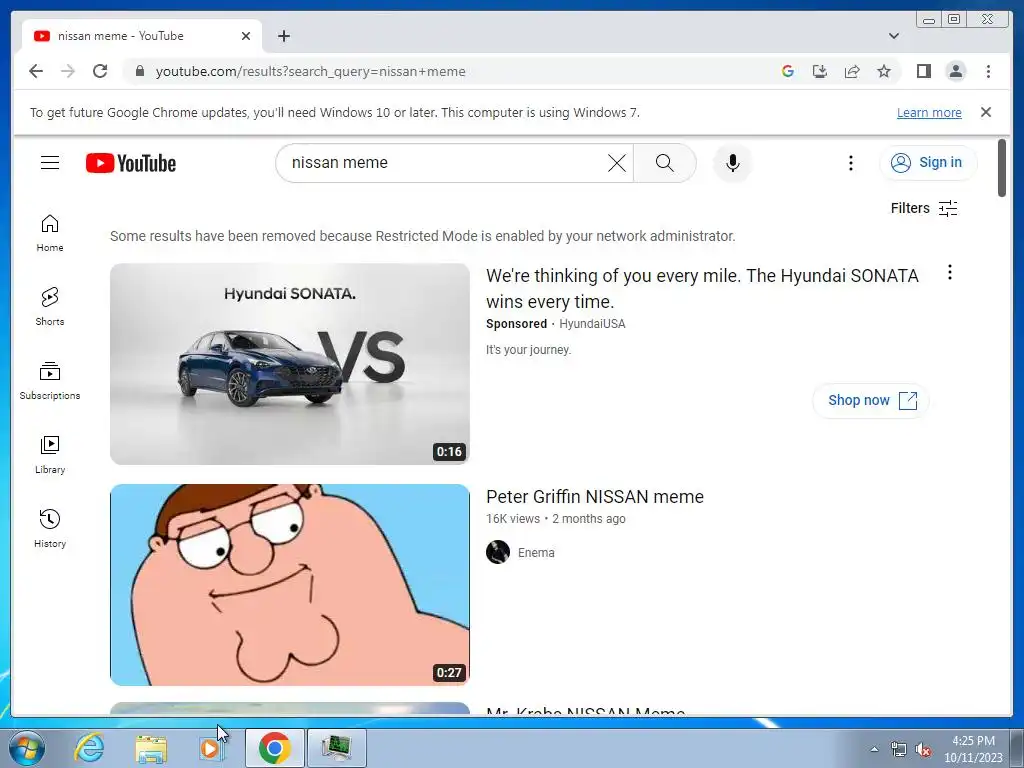Viewport: 1024px width, 768px height.
Task: Open Shorts in the sidebar
Action: pyautogui.click(x=50, y=307)
